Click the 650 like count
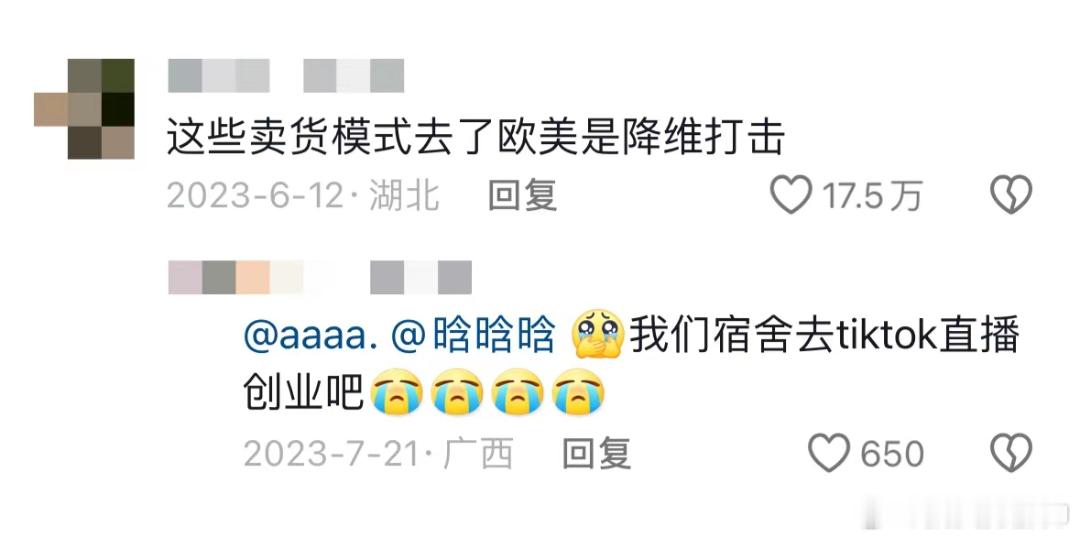The image size is (1080, 540). tap(891, 454)
